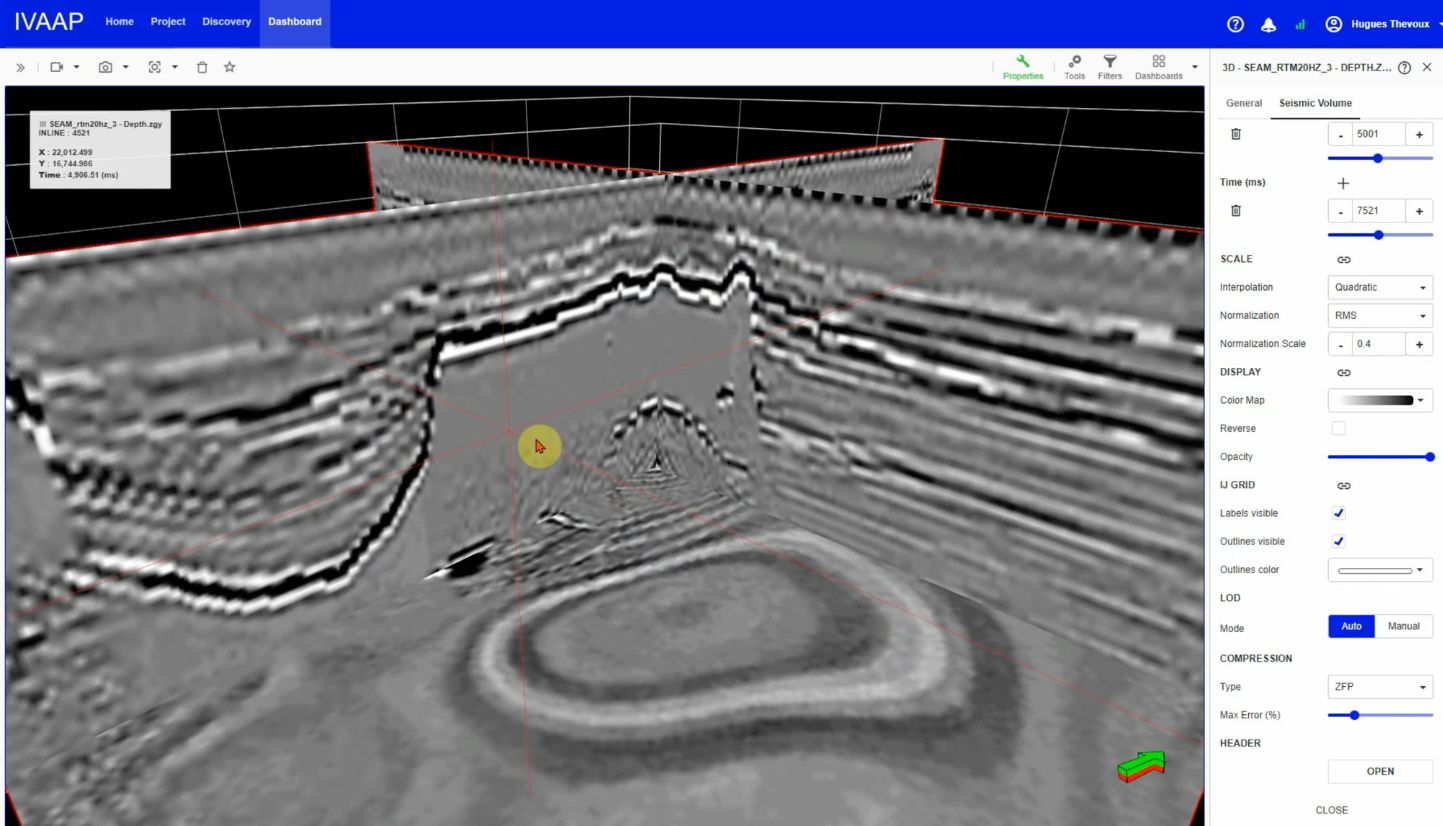
Task: Click the IJ GRID link icon
Action: click(1344, 485)
